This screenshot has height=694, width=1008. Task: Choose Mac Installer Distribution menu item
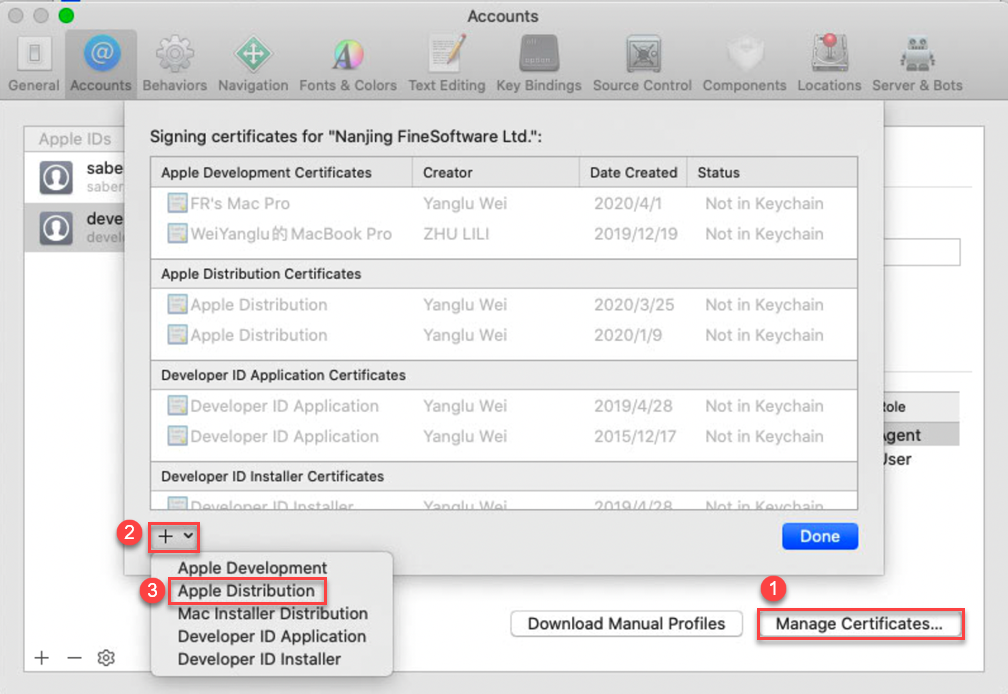point(273,614)
